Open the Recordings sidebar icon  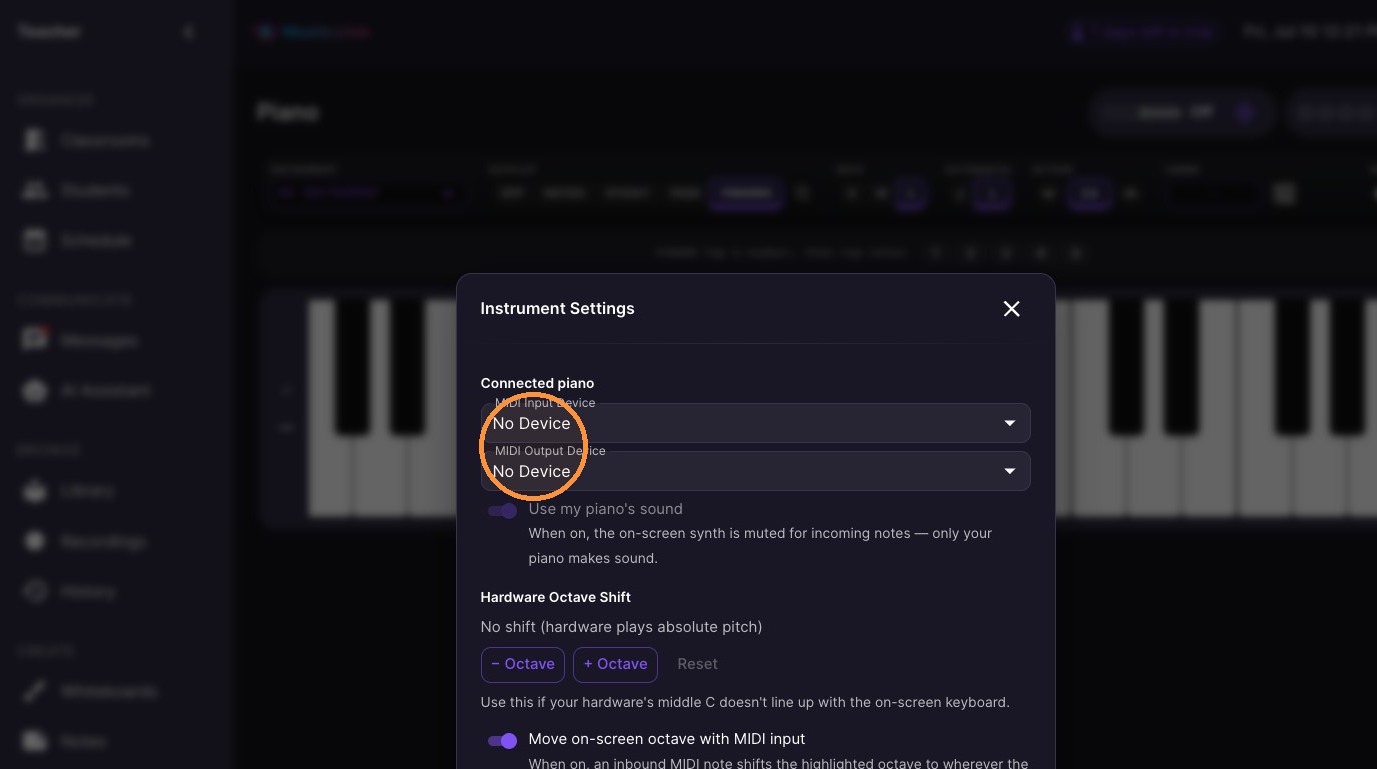[35, 541]
